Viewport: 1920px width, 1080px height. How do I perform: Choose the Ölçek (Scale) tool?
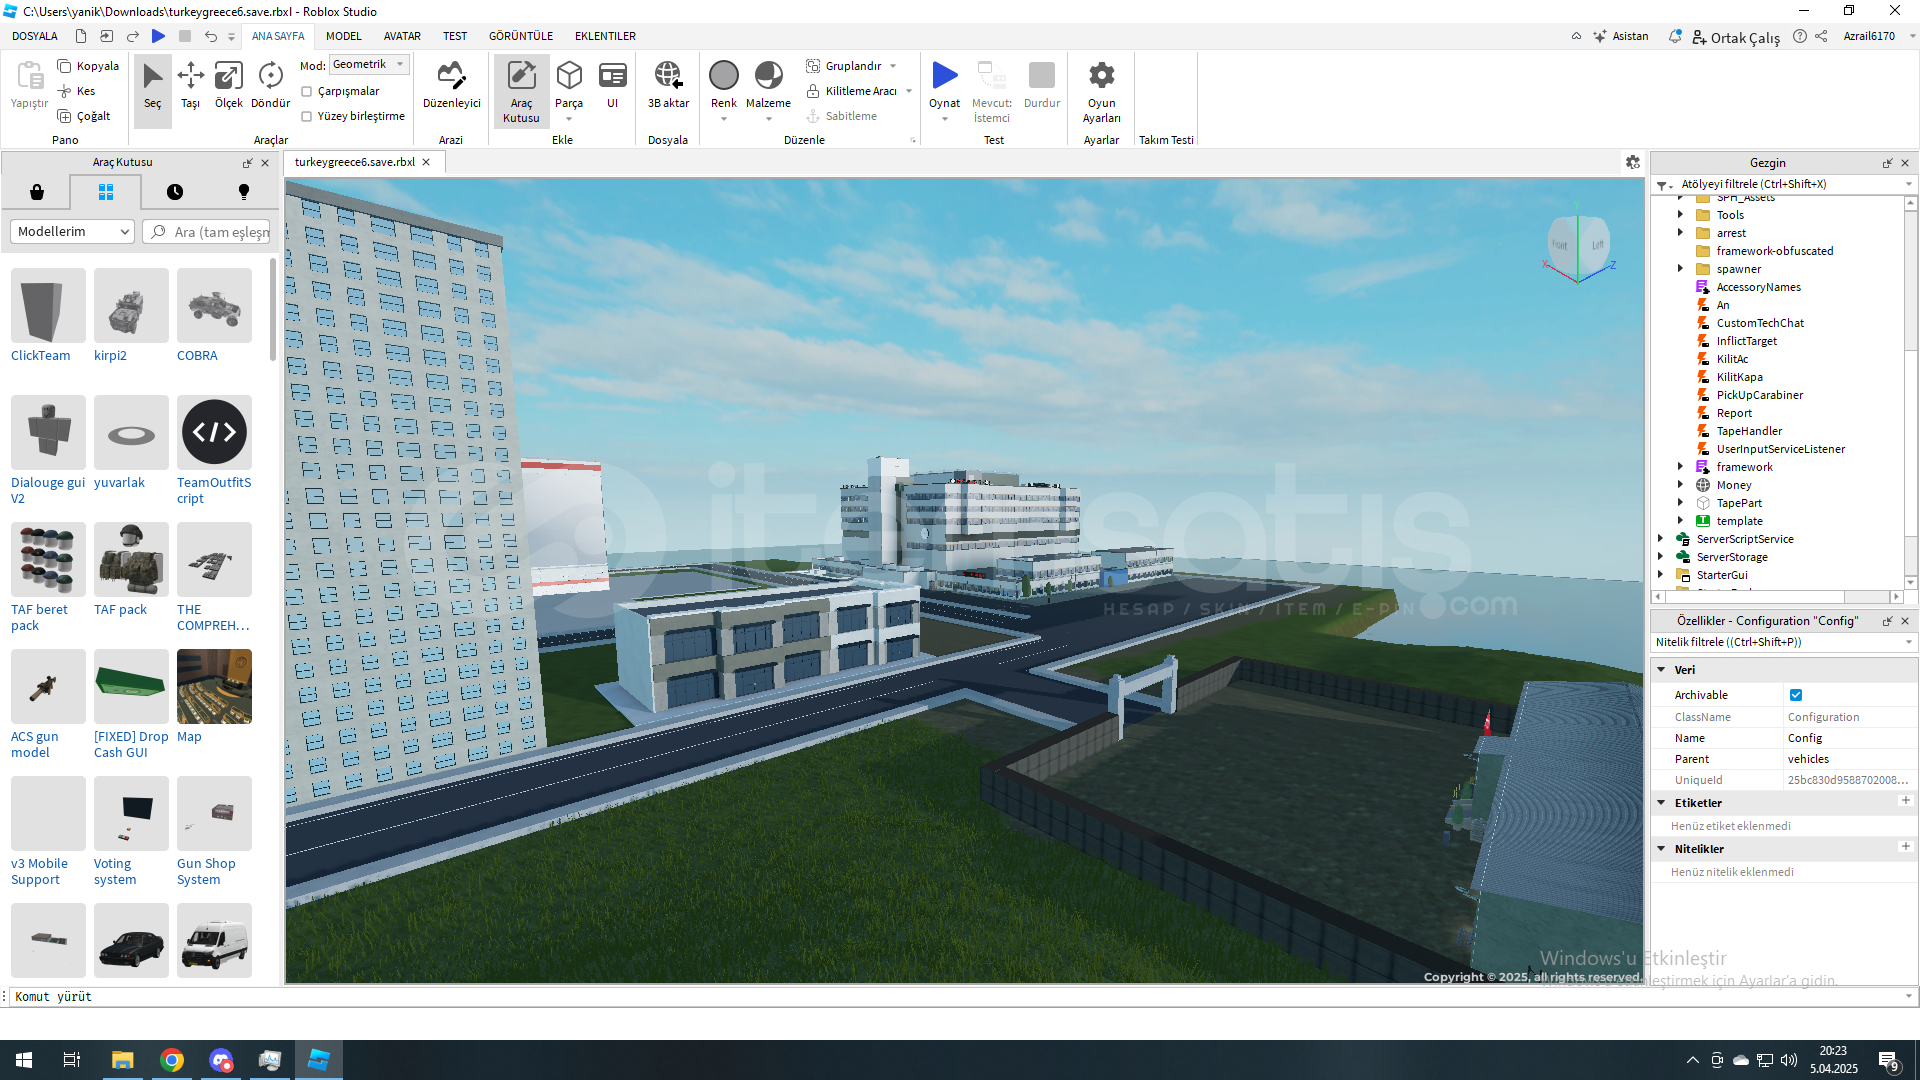[x=229, y=86]
